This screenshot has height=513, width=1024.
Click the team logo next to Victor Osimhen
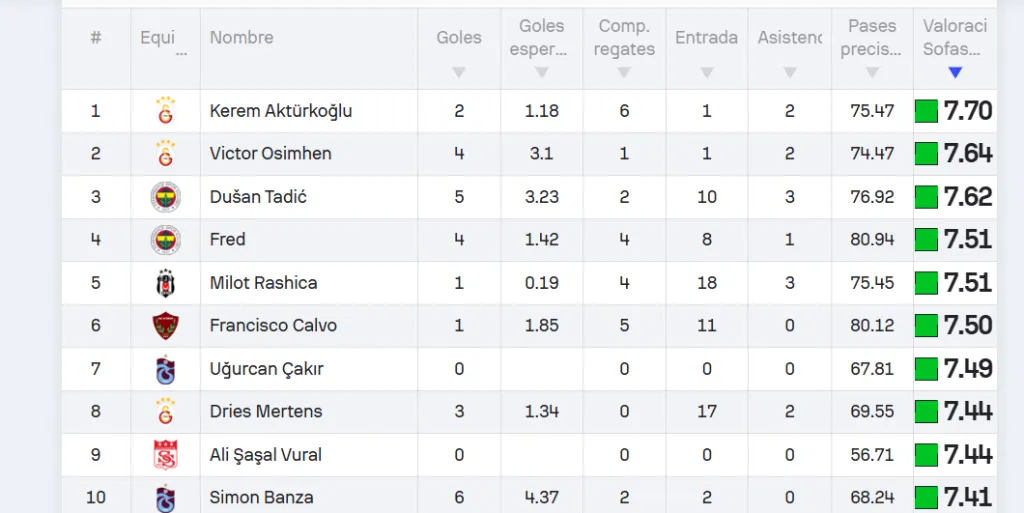click(x=165, y=154)
